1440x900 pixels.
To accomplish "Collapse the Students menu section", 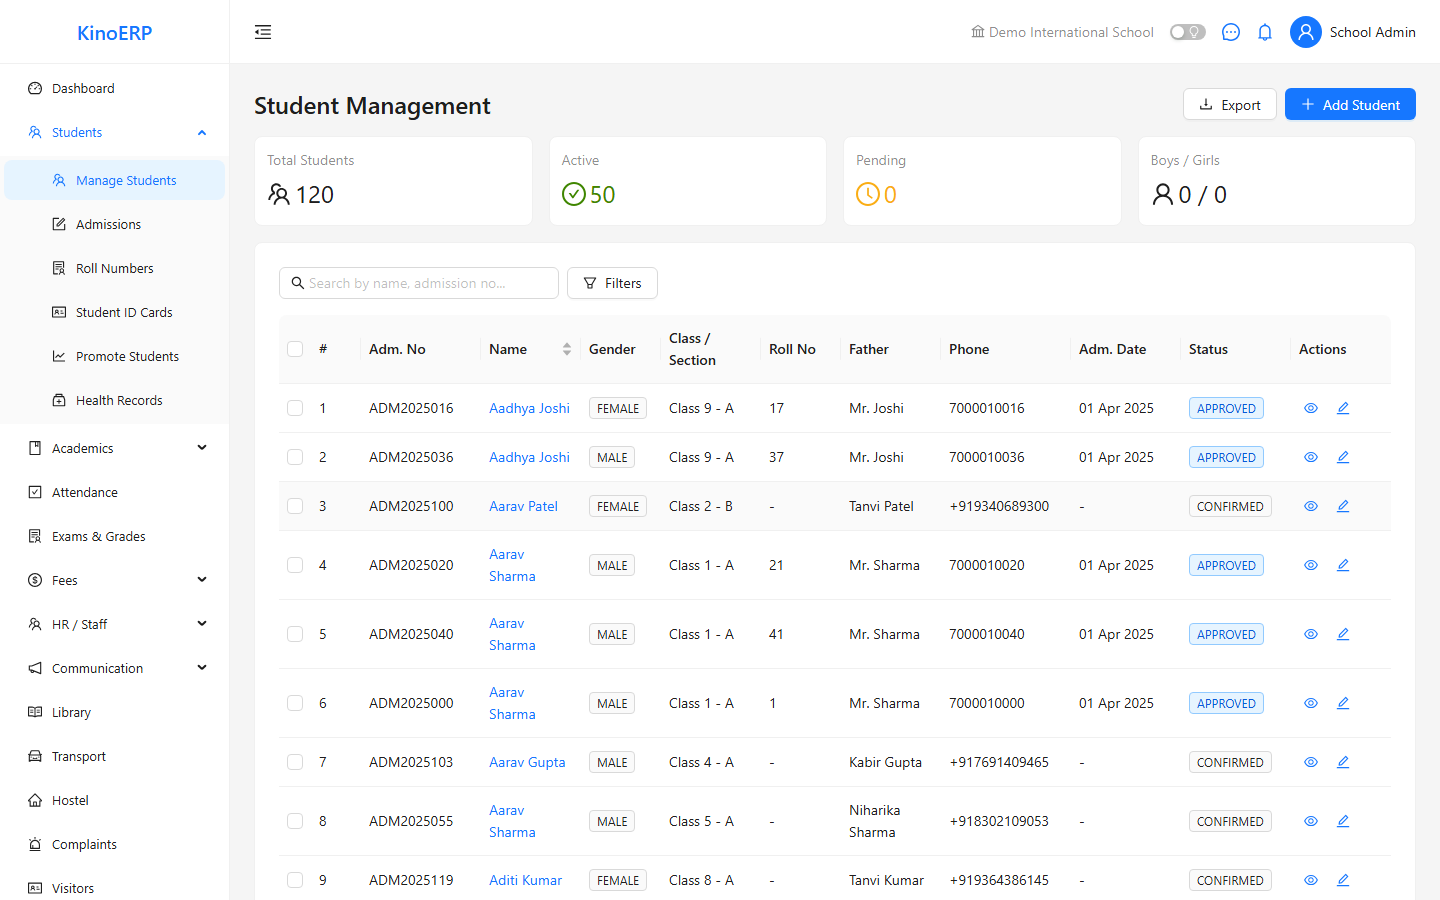I will tap(114, 132).
